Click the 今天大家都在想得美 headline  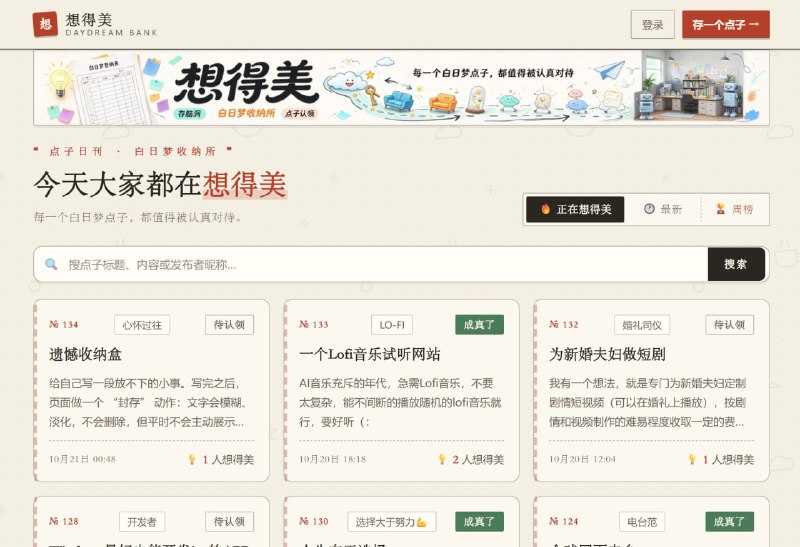click(x=160, y=184)
